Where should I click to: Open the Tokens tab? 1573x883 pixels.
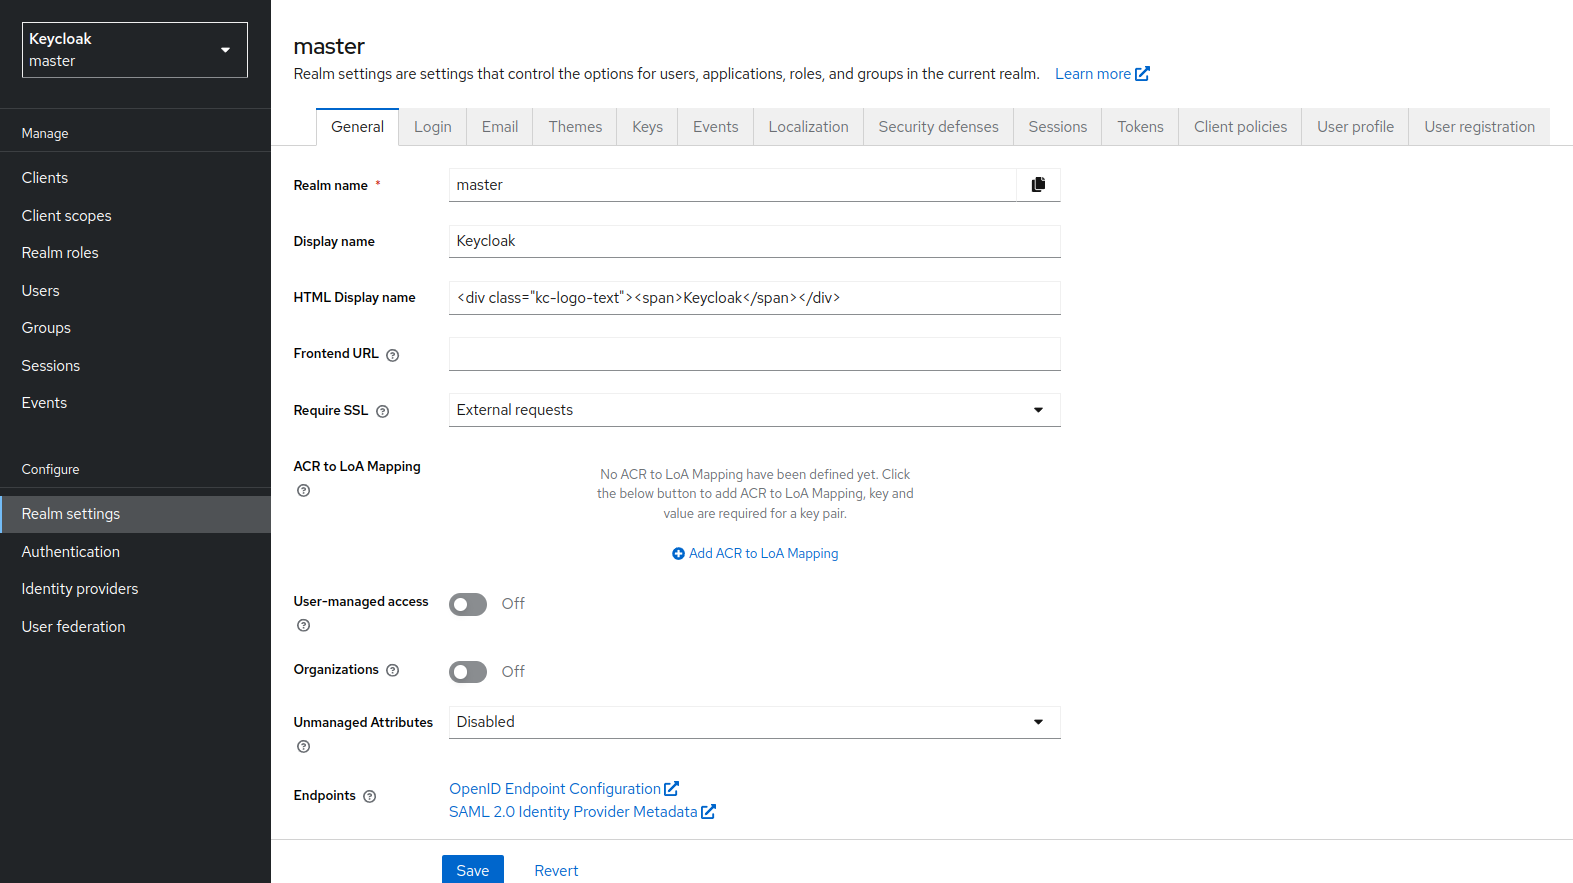(x=1141, y=127)
